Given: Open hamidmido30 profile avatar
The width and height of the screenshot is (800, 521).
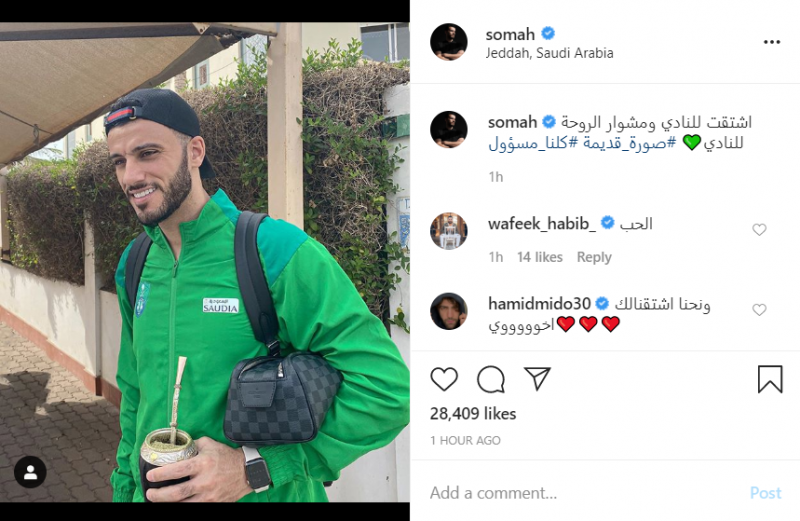Looking at the screenshot, I should [449, 311].
